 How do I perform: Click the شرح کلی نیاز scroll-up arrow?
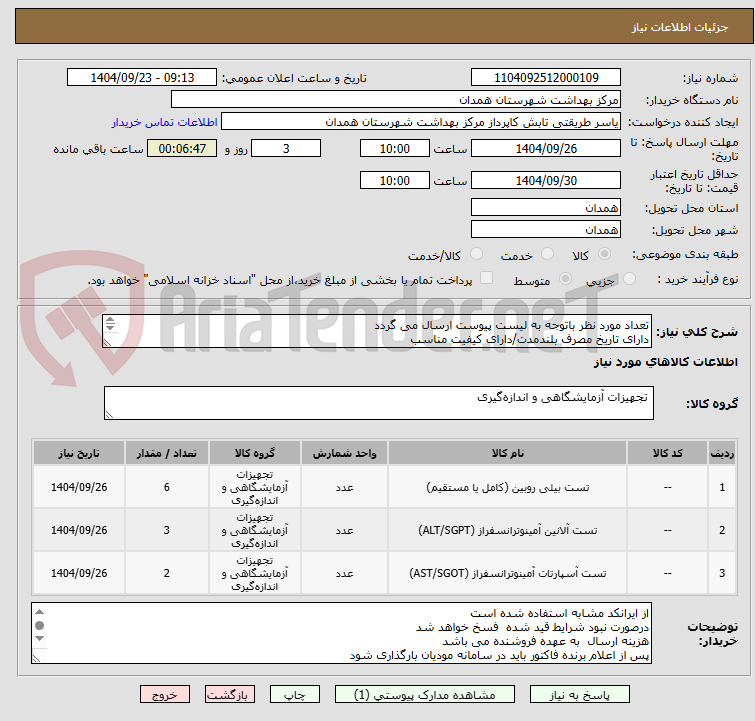(x=110, y=320)
